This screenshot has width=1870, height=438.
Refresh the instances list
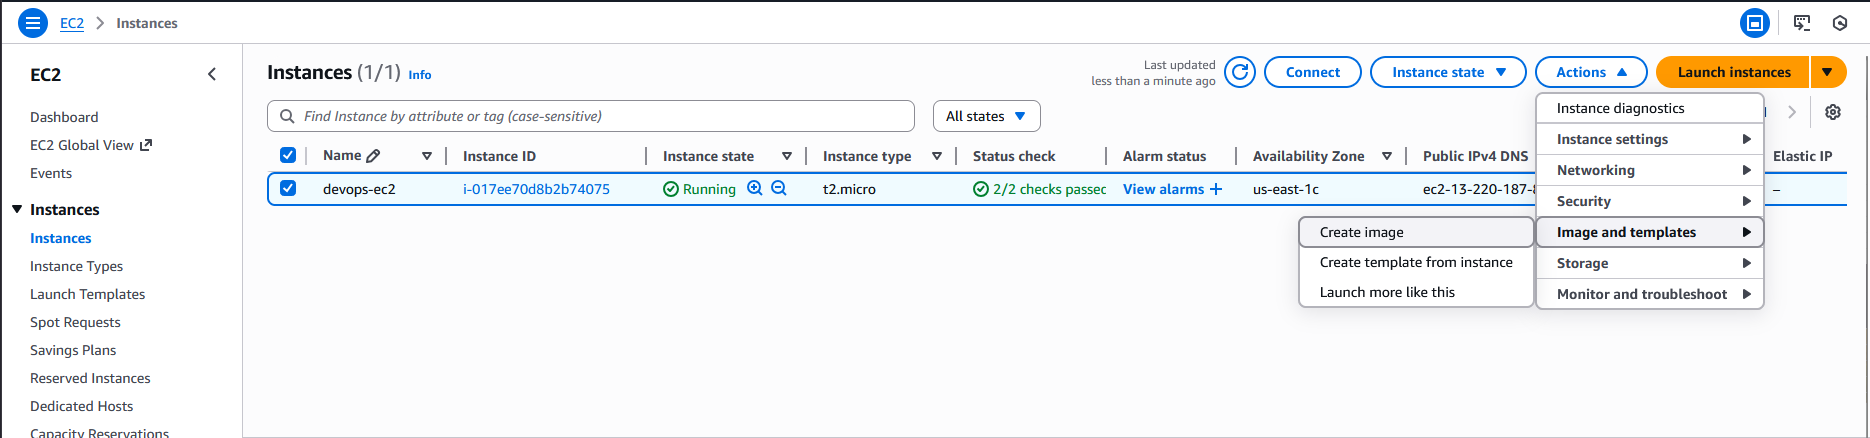click(x=1240, y=72)
